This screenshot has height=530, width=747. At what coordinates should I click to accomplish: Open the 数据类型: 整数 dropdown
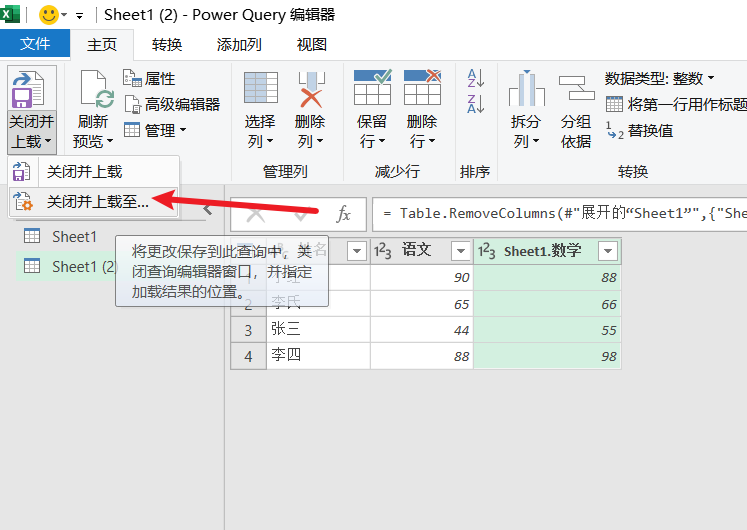[660, 78]
